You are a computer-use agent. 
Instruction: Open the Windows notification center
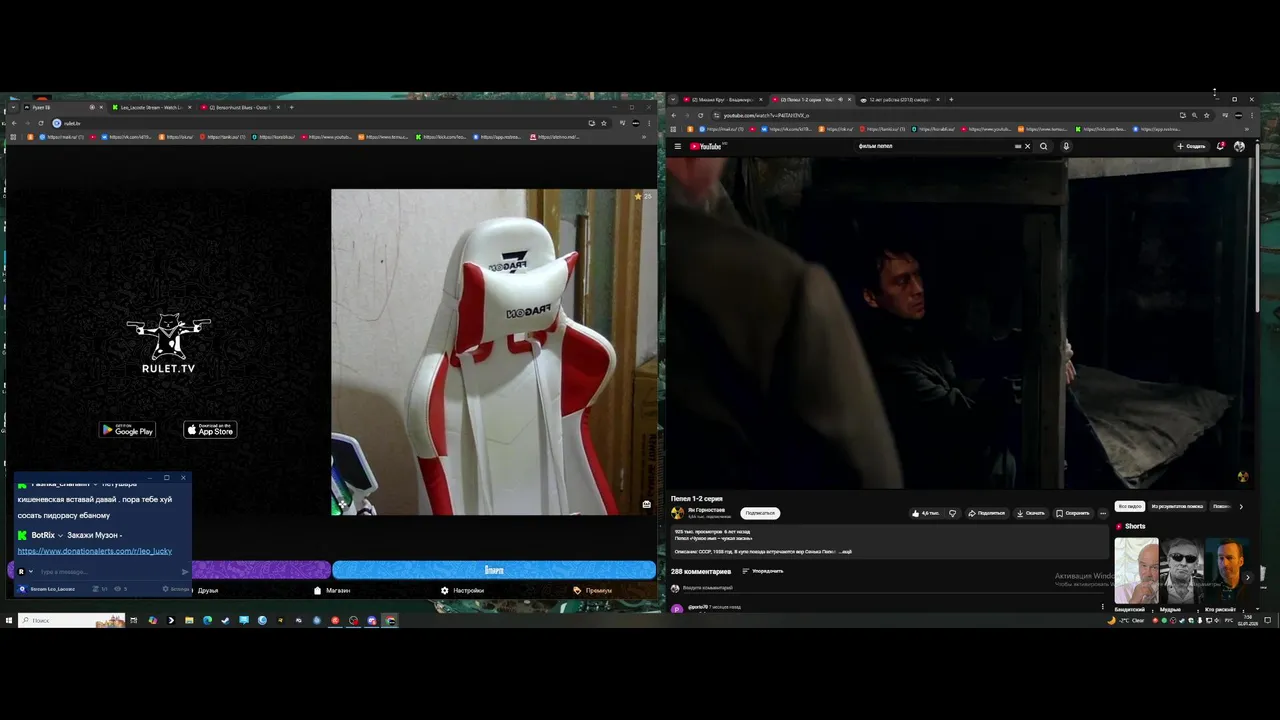(1268, 620)
